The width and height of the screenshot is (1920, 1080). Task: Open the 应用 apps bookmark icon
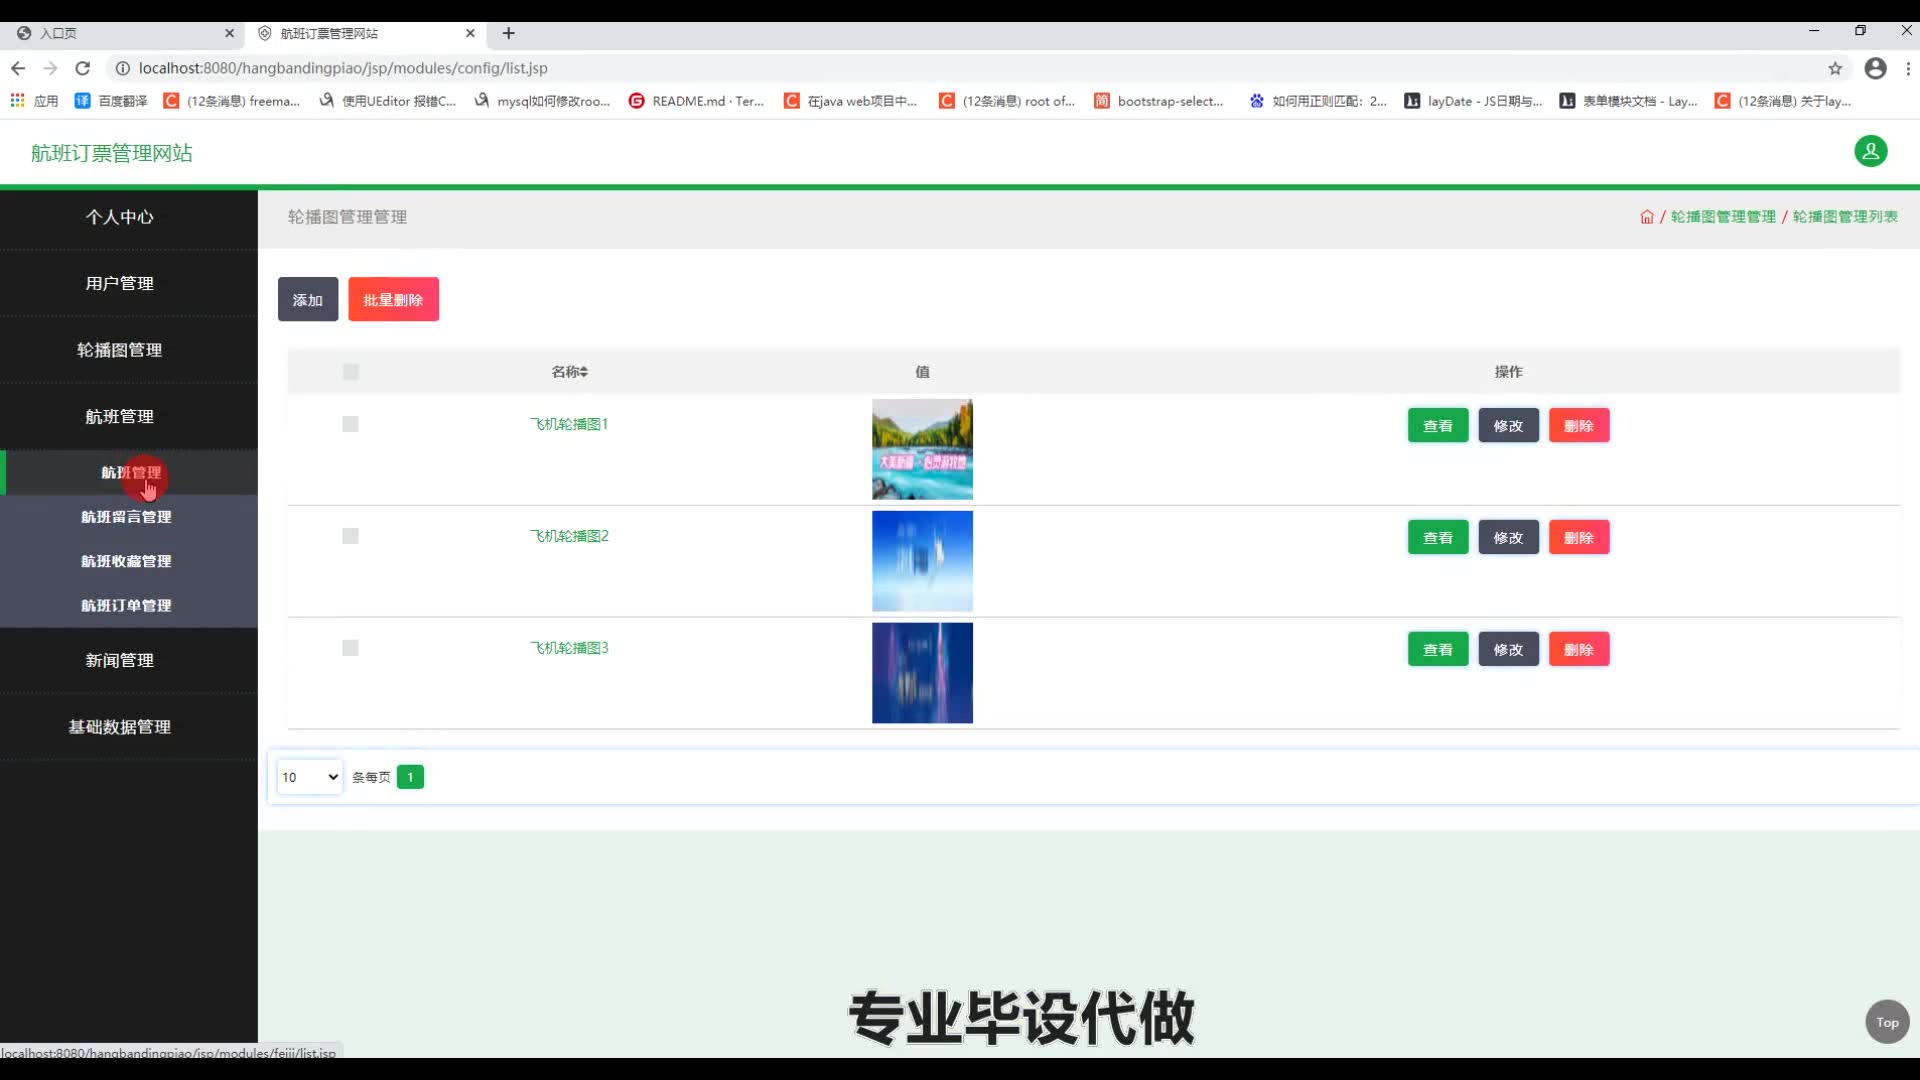tap(17, 101)
